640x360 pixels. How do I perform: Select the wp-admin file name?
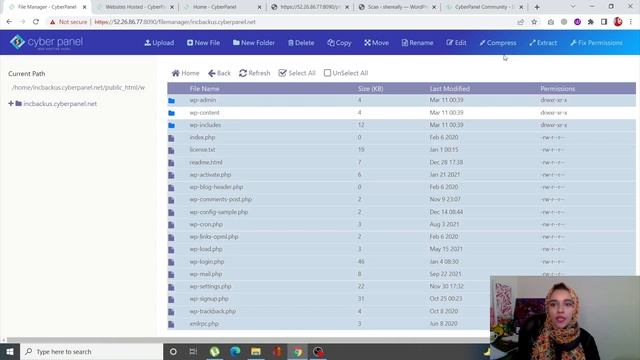pyautogui.click(x=203, y=100)
